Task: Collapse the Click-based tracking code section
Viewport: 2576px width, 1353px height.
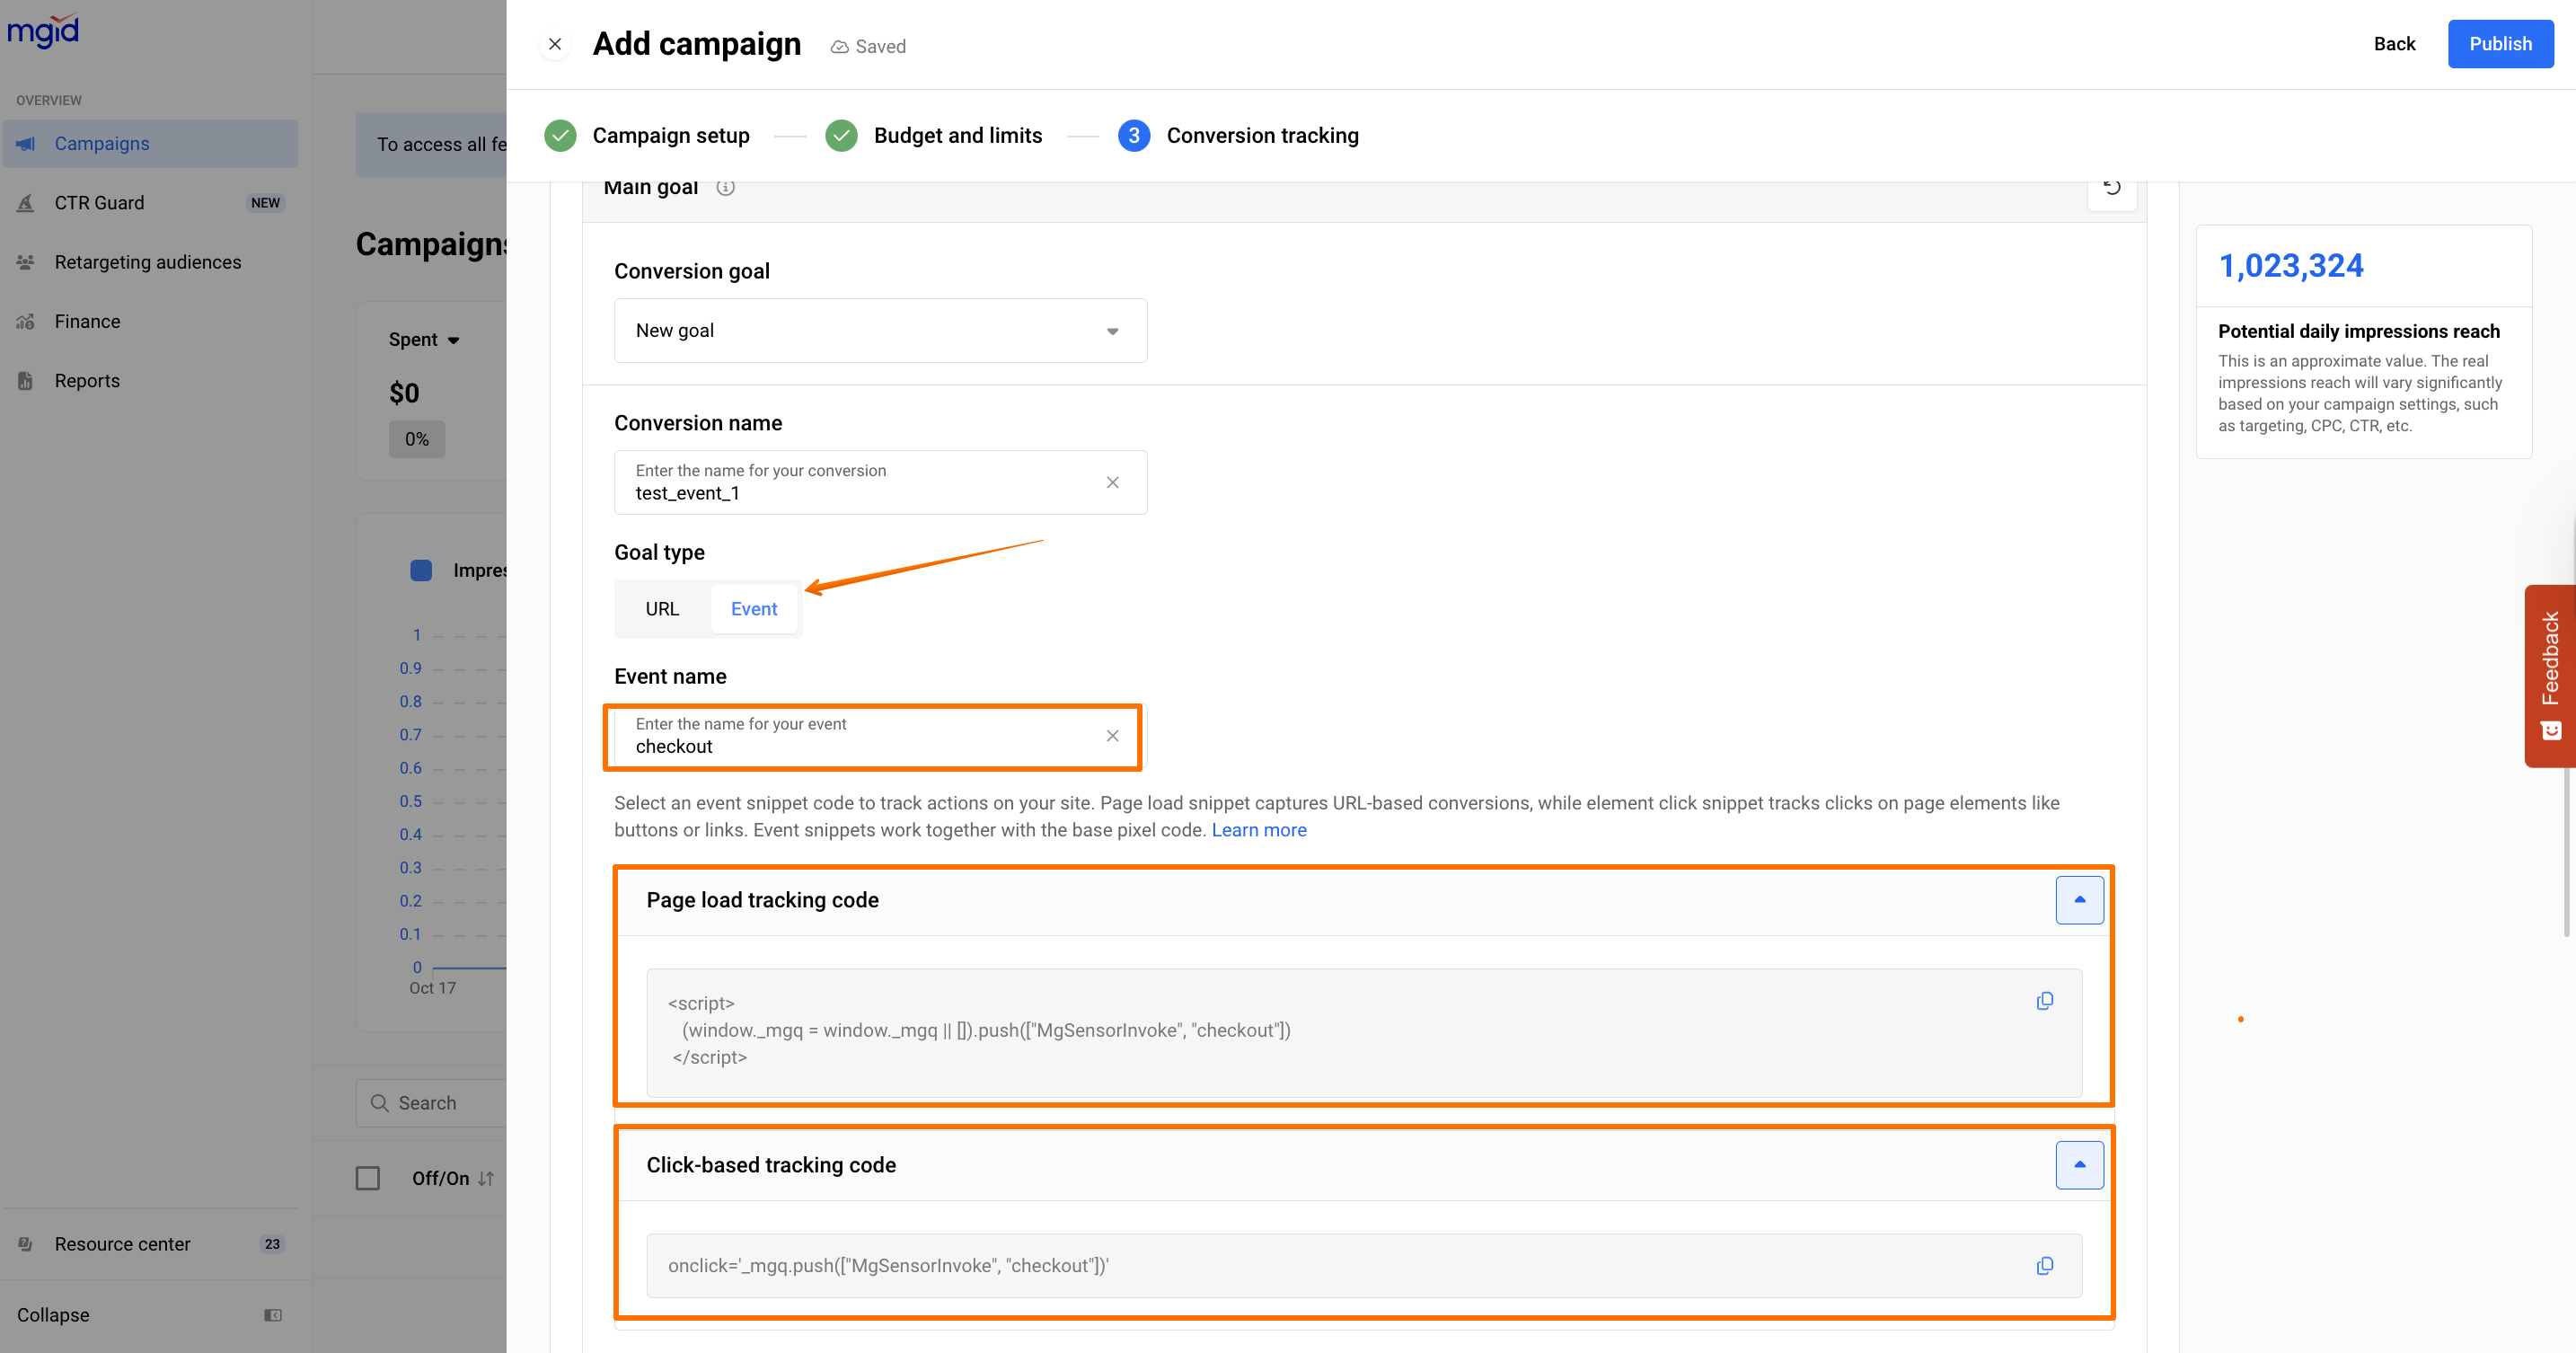Action: [x=2079, y=1165]
